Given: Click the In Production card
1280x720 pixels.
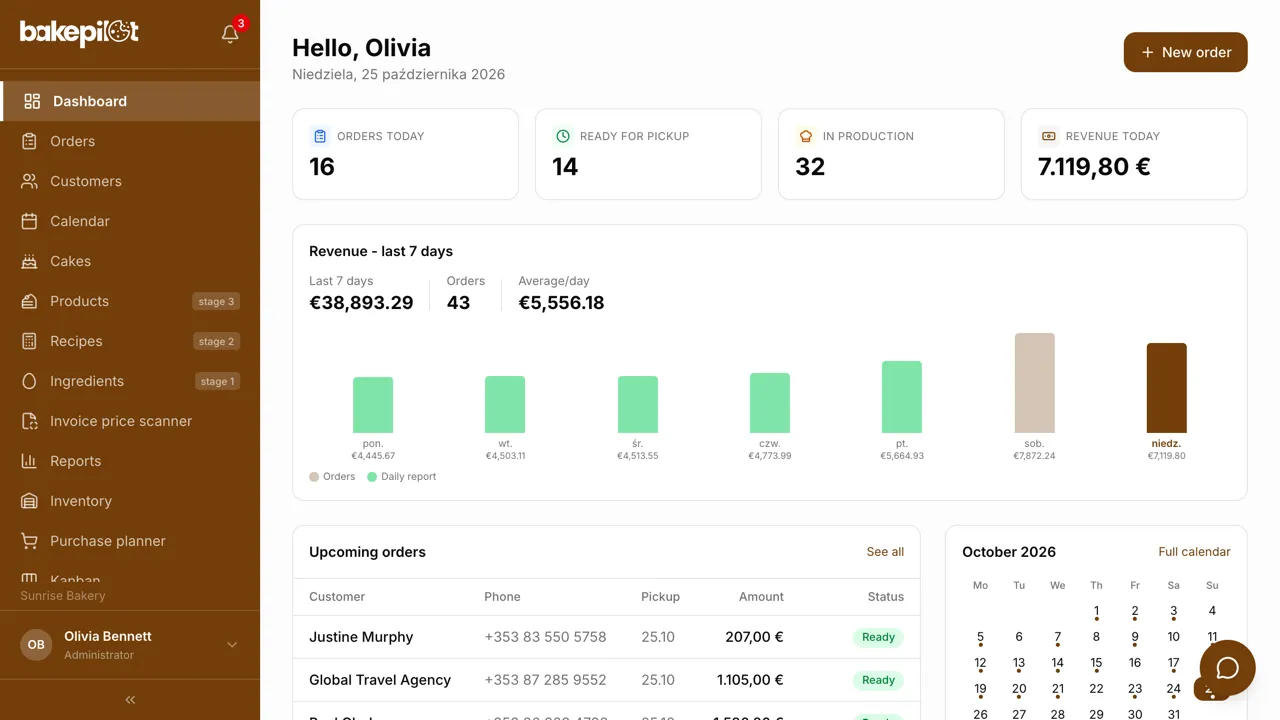Looking at the screenshot, I should click(891, 154).
